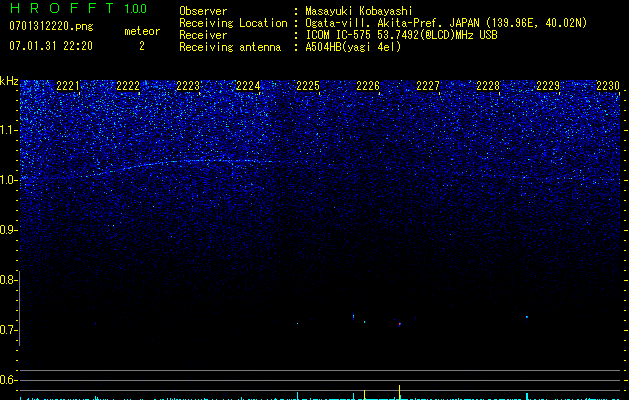Click the 2229 time axis marker
This screenshot has width=629, height=400.
548,86
